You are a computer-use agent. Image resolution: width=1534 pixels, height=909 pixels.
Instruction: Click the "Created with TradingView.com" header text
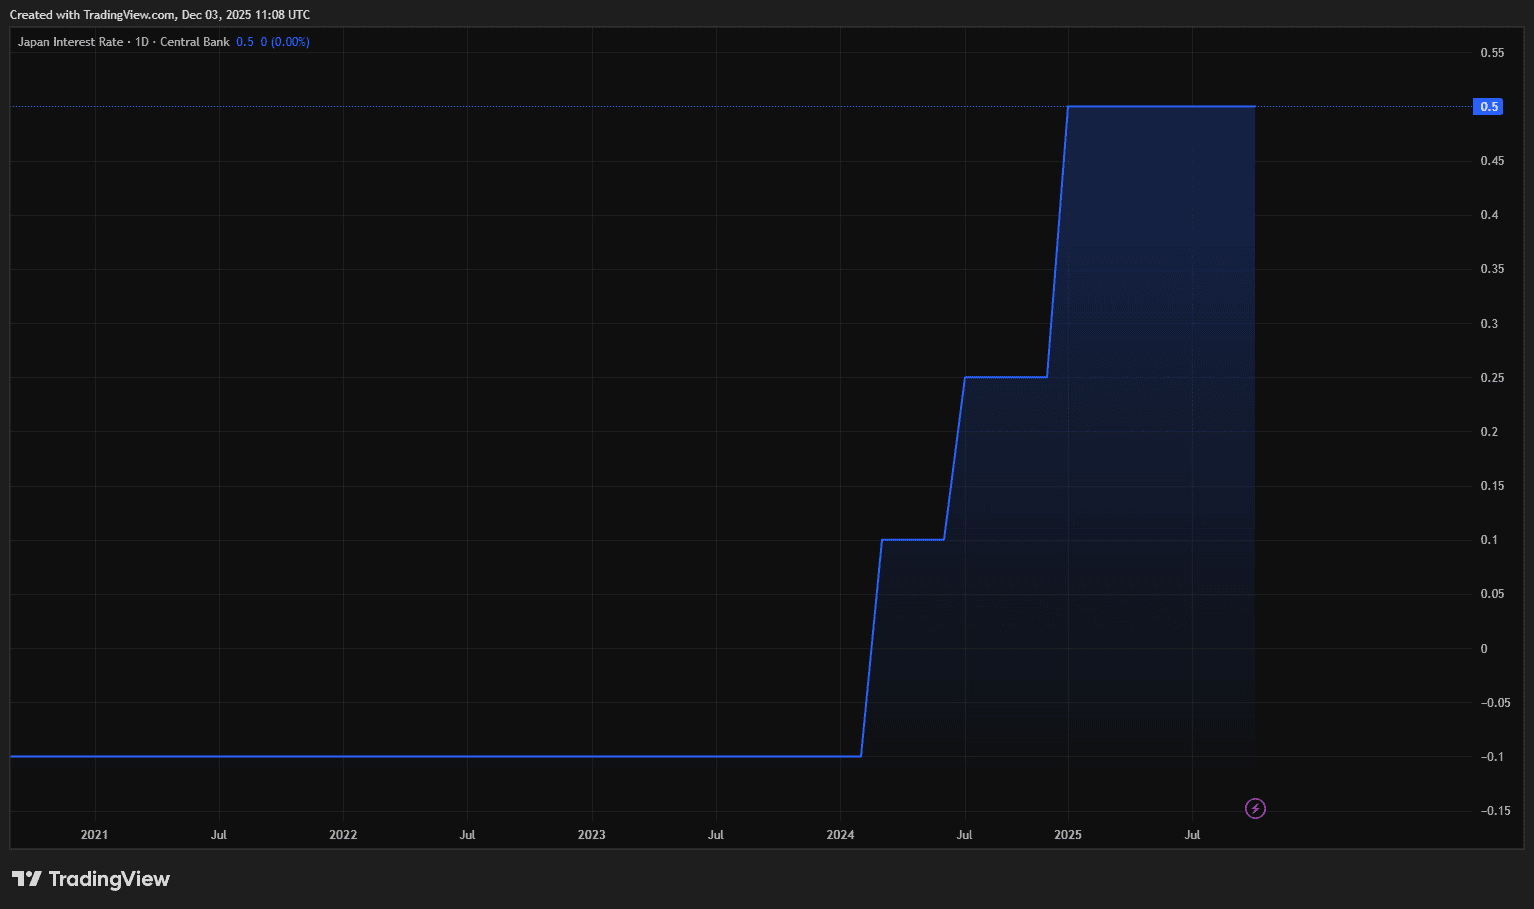point(92,15)
